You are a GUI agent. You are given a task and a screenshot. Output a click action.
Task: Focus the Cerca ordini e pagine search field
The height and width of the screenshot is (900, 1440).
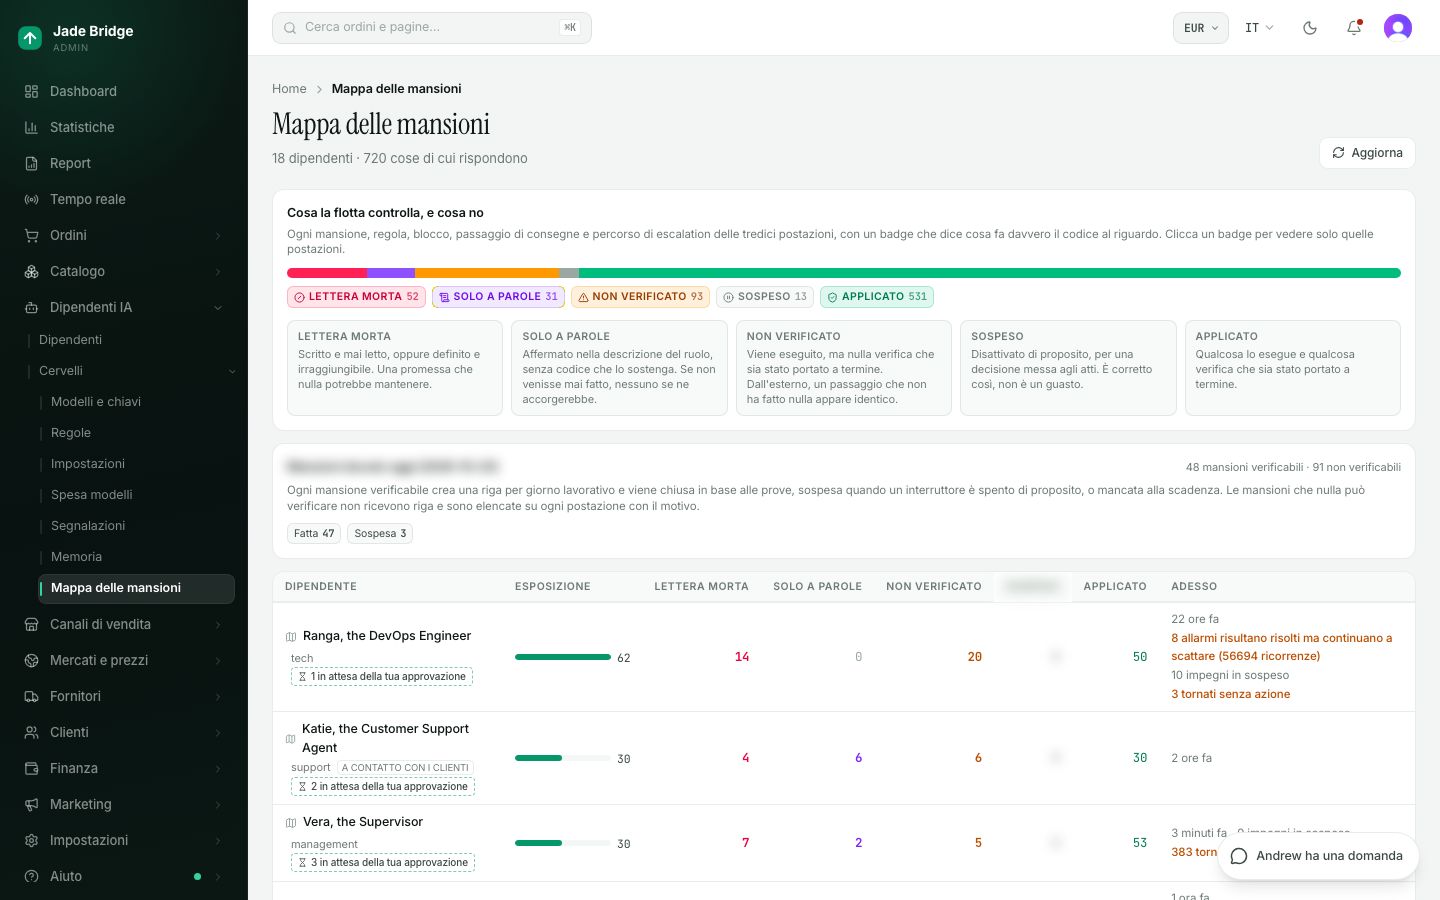click(432, 28)
